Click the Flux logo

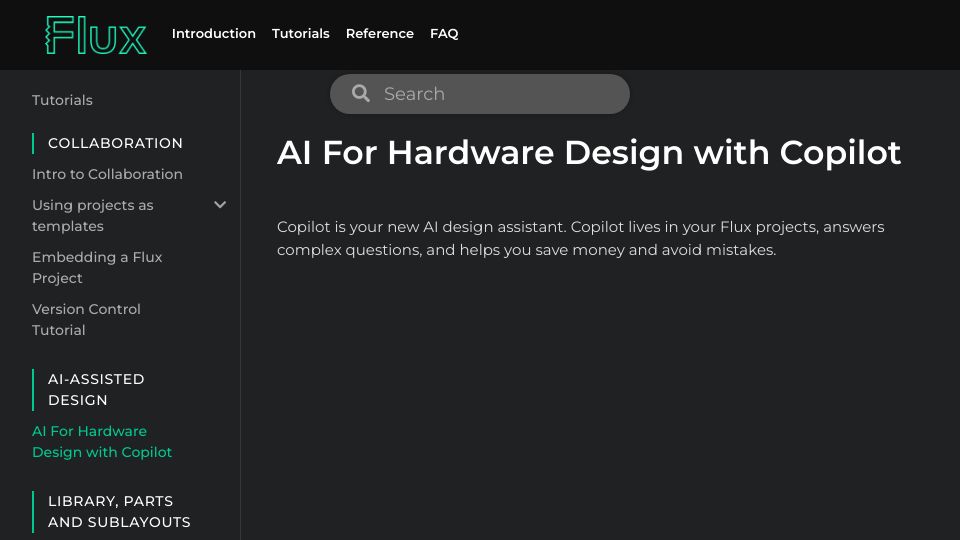pyautogui.click(x=96, y=35)
